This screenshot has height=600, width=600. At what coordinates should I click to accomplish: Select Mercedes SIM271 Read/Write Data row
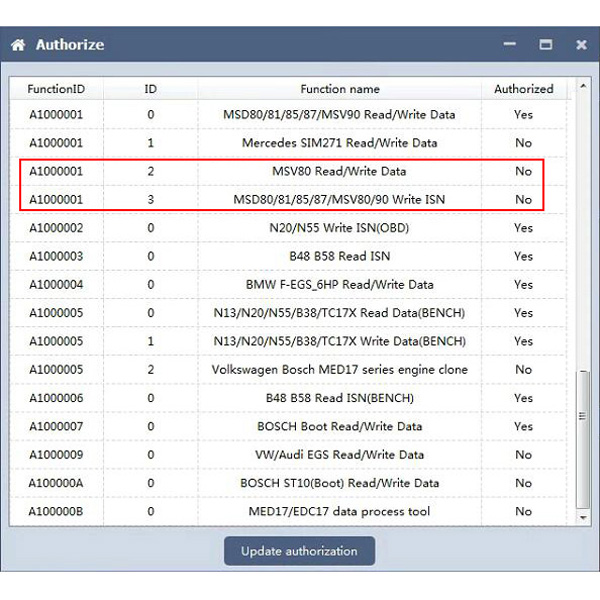[288, 143]
